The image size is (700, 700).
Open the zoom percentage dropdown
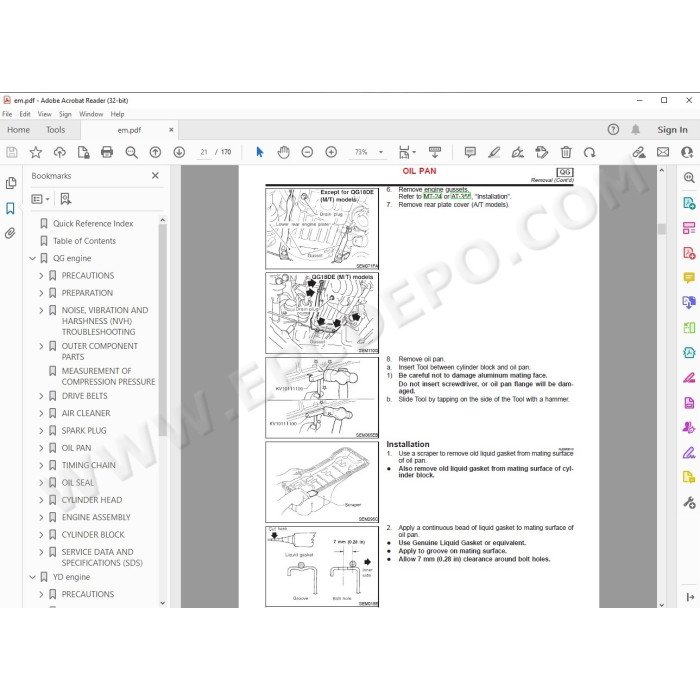pyautogui.click(x=381, y=152)
